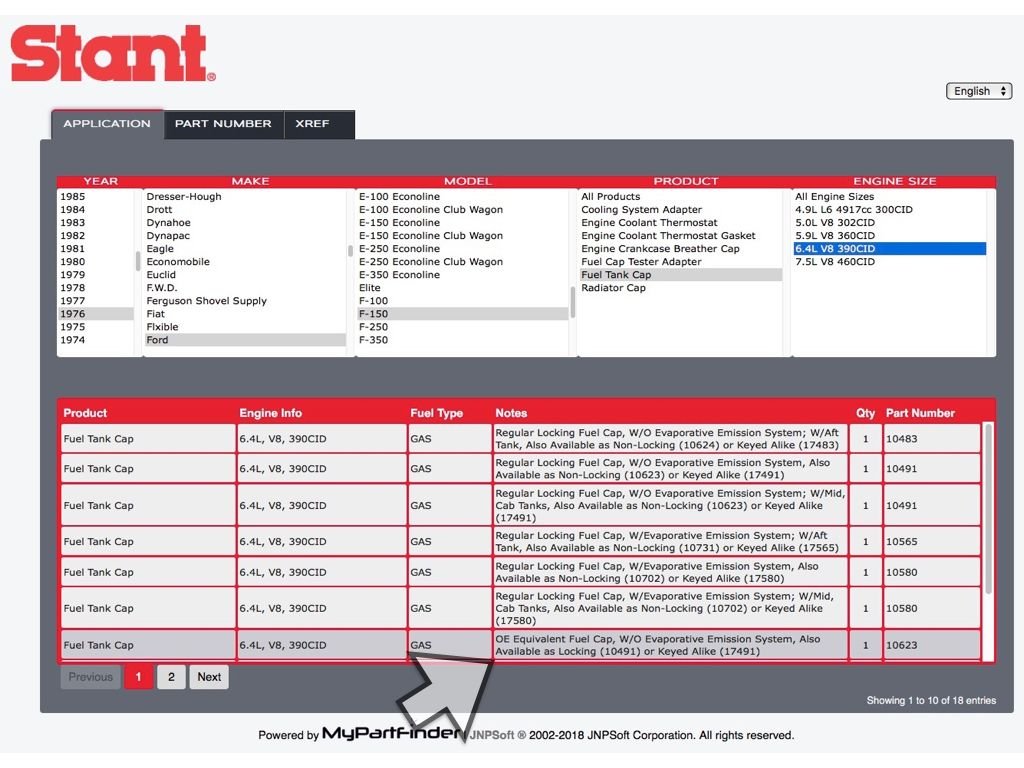Select year 1977 in Year list
This screenshot has height=768, width=1024.
click(x=73, y=301)
